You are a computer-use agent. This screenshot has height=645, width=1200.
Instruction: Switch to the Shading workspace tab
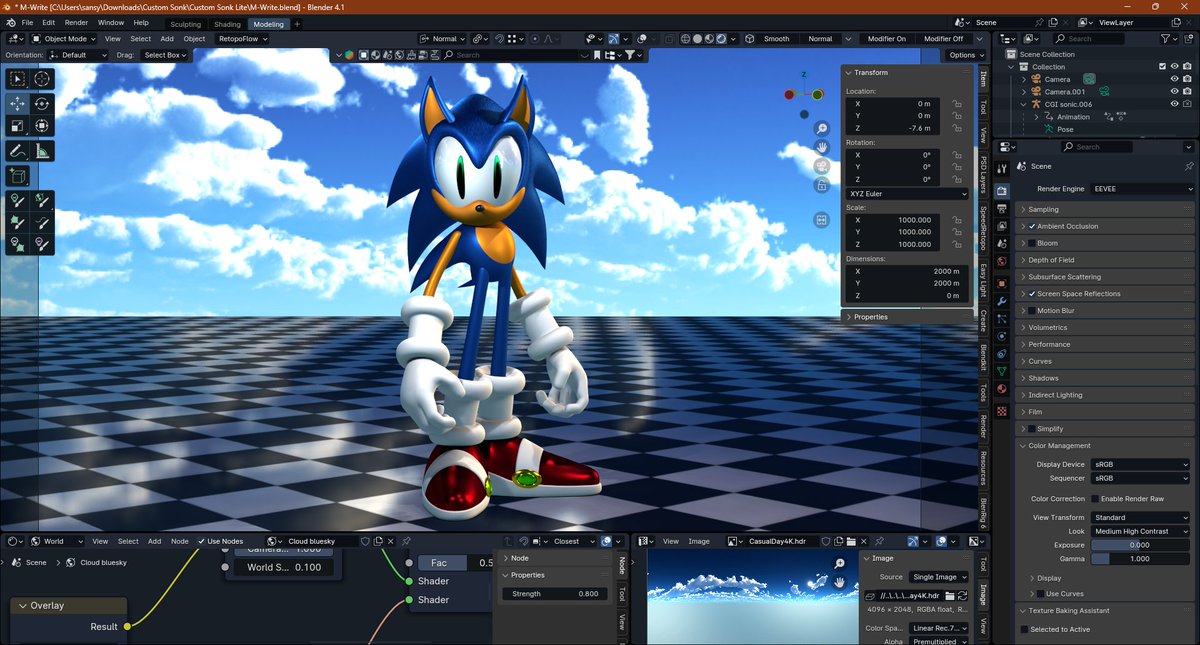pyautogui.click(x=227, y=24)
